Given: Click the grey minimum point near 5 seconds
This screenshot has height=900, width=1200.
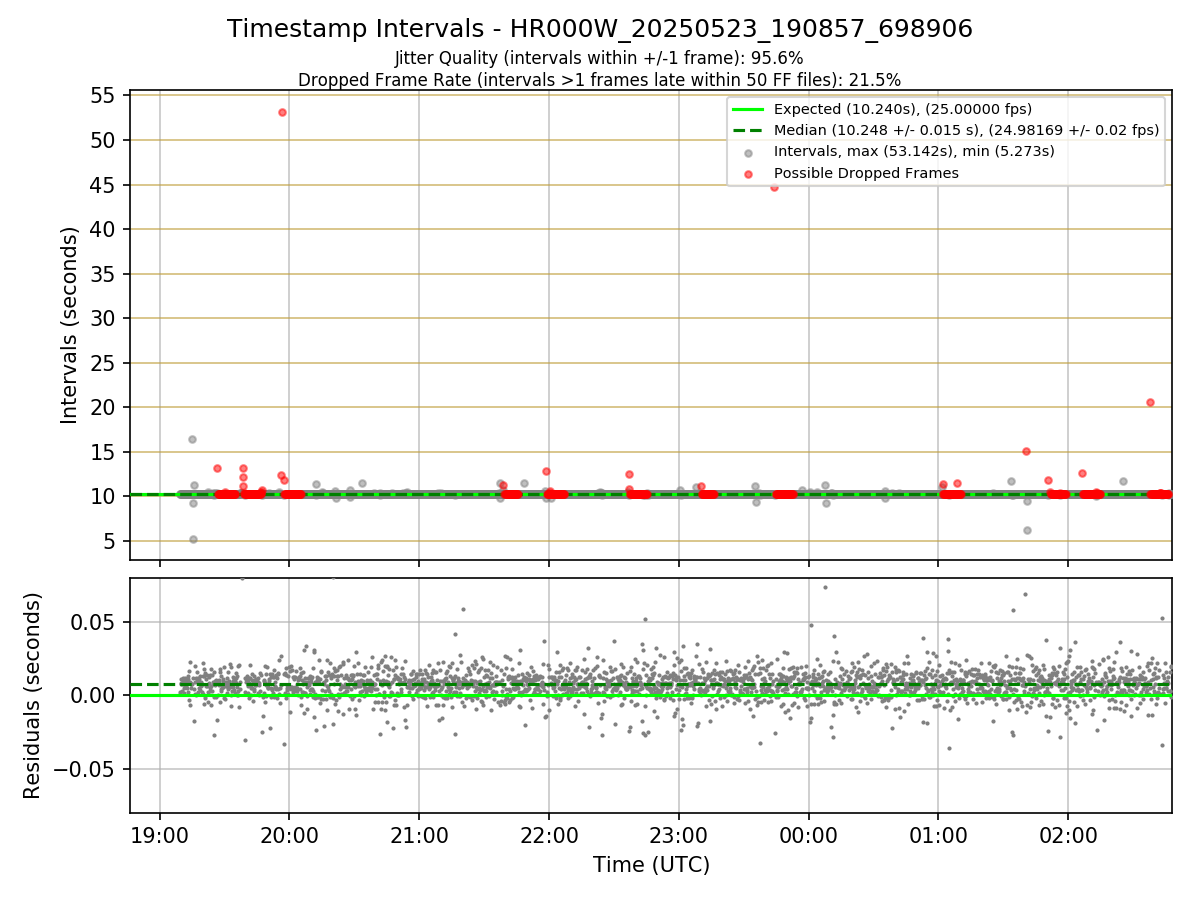Looking at the screenshot, I should [x=193, y=539].
